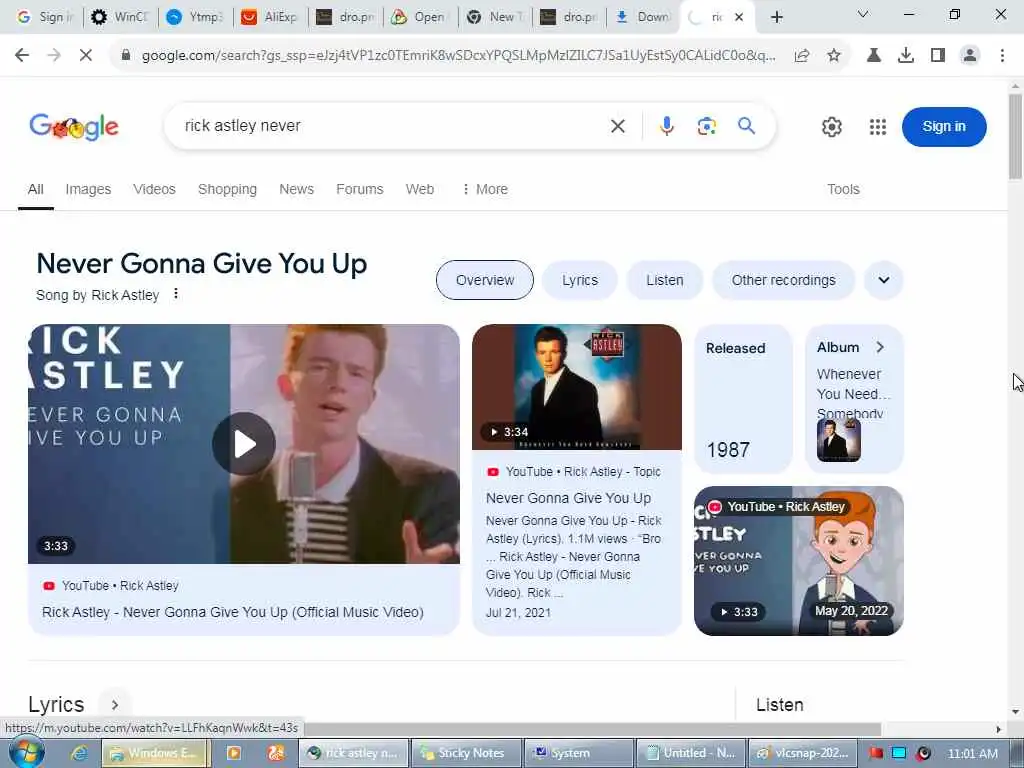This screenshot has height=768, width=1024.
Task: Open the Album card arrow
Action: [x=880, y=347]
